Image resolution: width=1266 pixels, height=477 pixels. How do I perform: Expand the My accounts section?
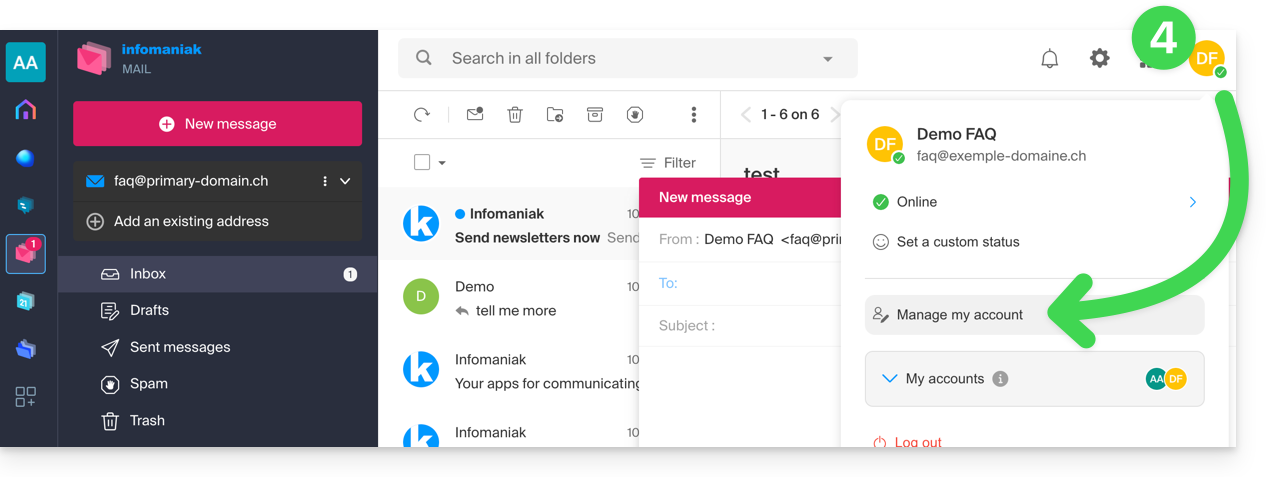point(890,379)
